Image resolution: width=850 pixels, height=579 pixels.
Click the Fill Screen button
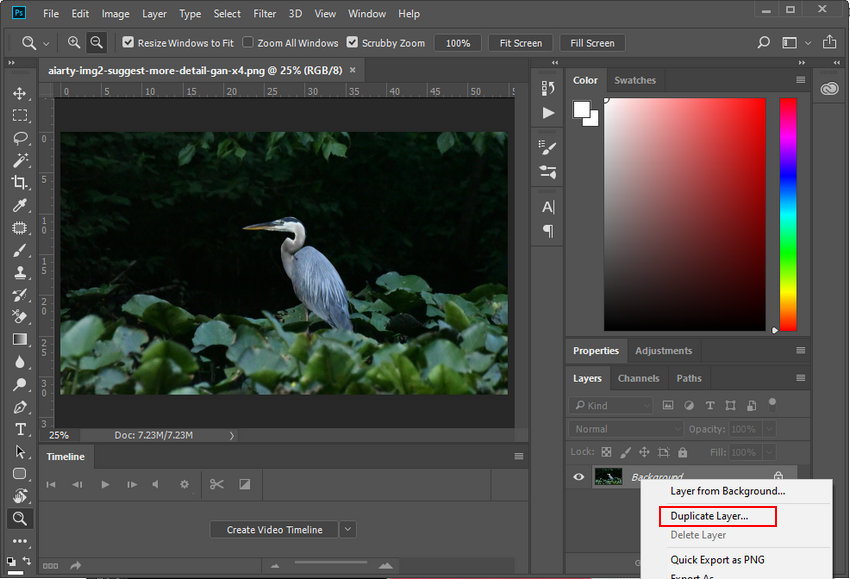click(592, 43)
